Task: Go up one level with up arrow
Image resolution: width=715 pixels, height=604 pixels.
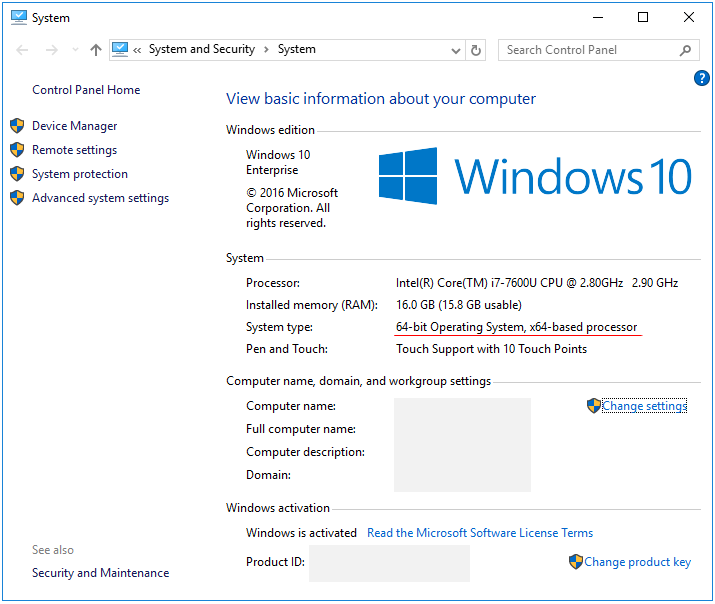Action: coord(95,50)
